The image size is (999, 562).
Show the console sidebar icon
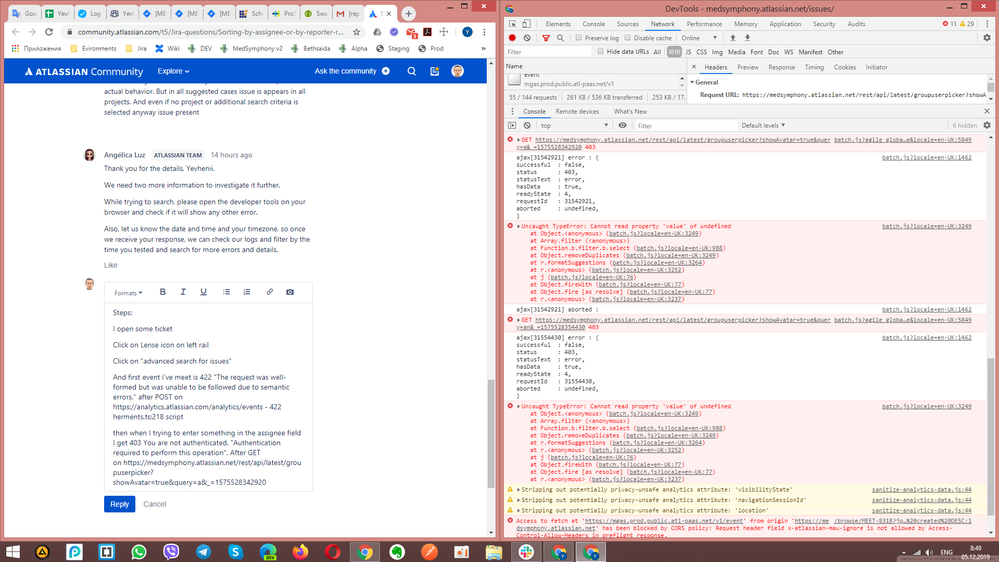click(512, 126)
